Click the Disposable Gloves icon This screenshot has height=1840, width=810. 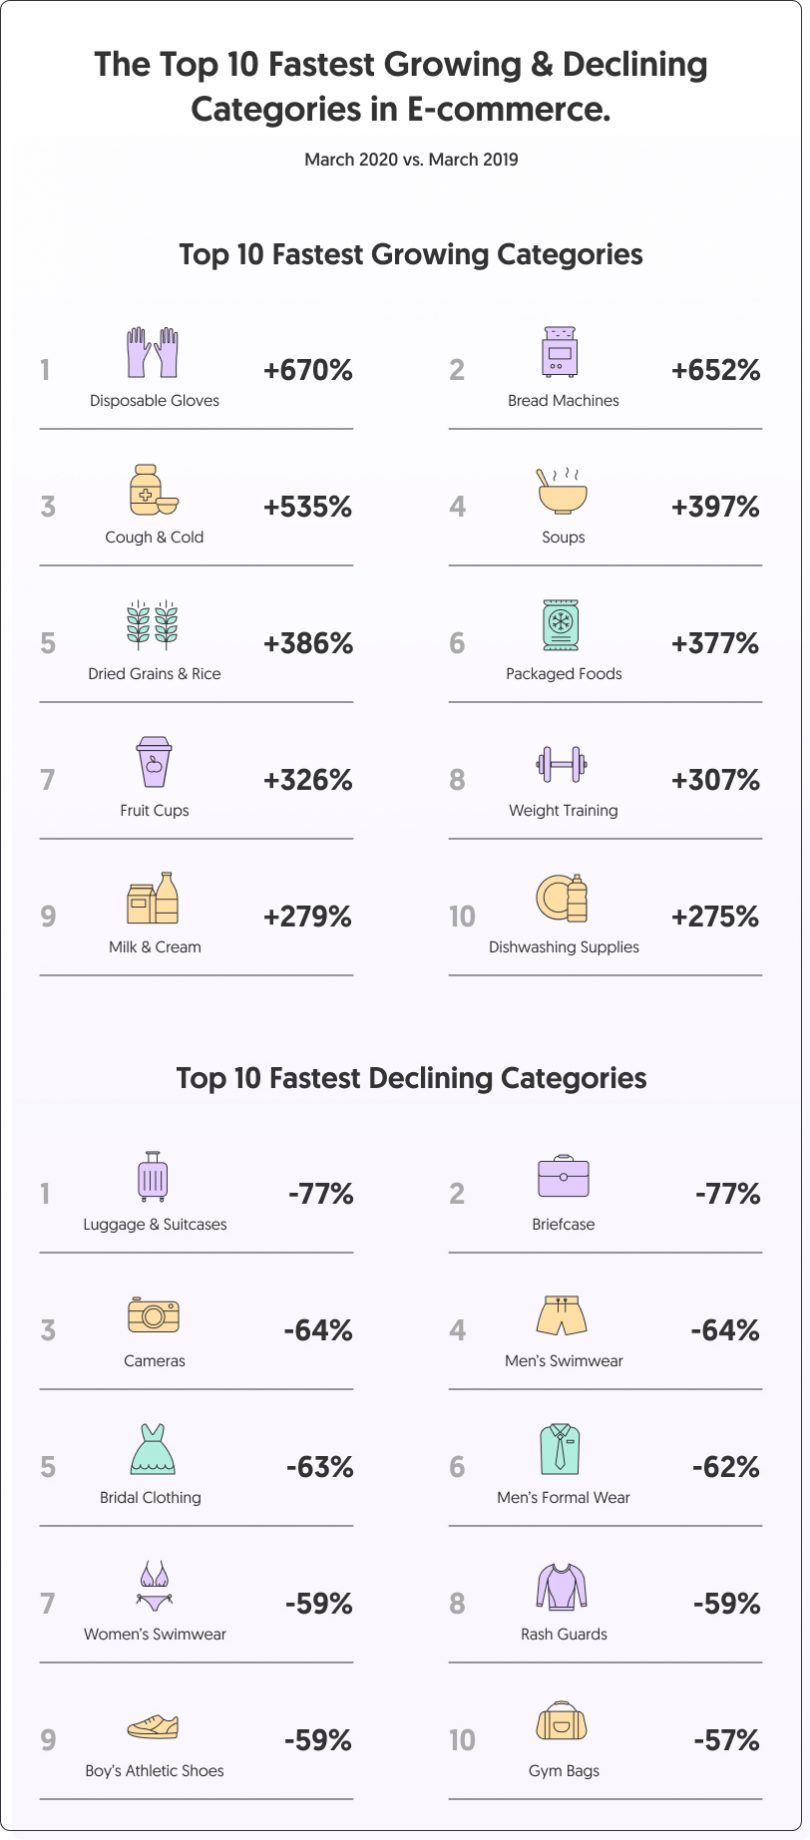[152, 352]
